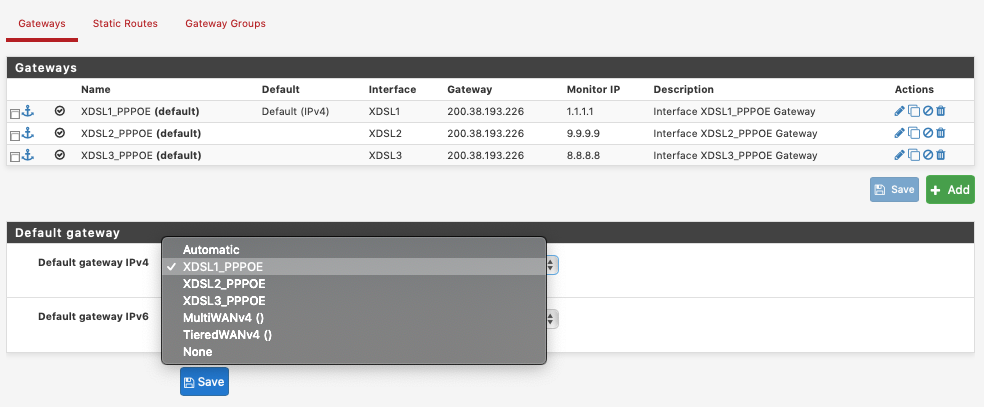Tick the checkbox for the XDSL2_PPPOE row
Screen dimensions: 984x407
click(15, 134)
